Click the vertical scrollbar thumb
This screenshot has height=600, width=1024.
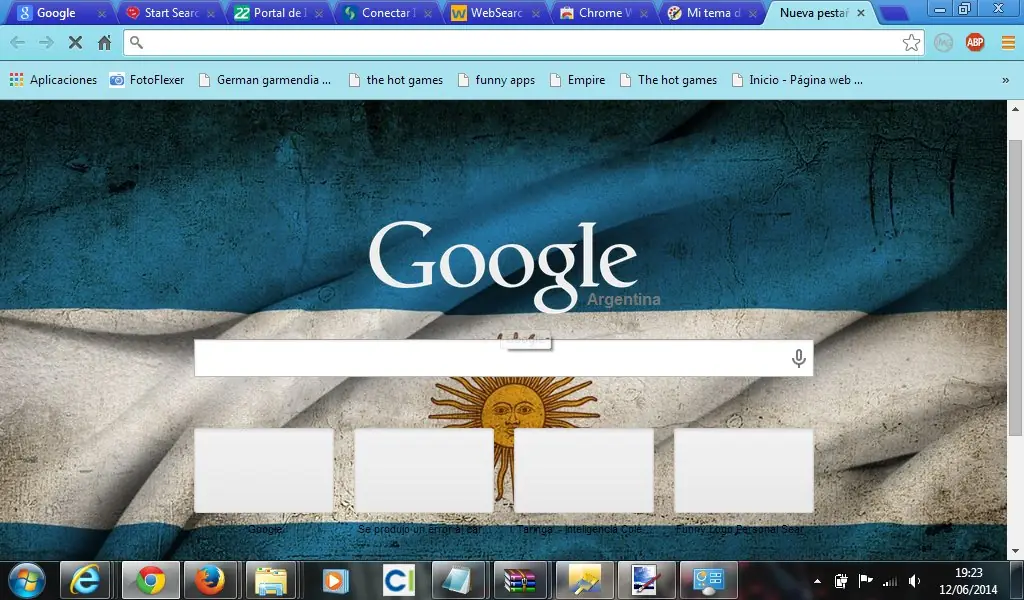pyautogui.click(x=1015, y=287)
